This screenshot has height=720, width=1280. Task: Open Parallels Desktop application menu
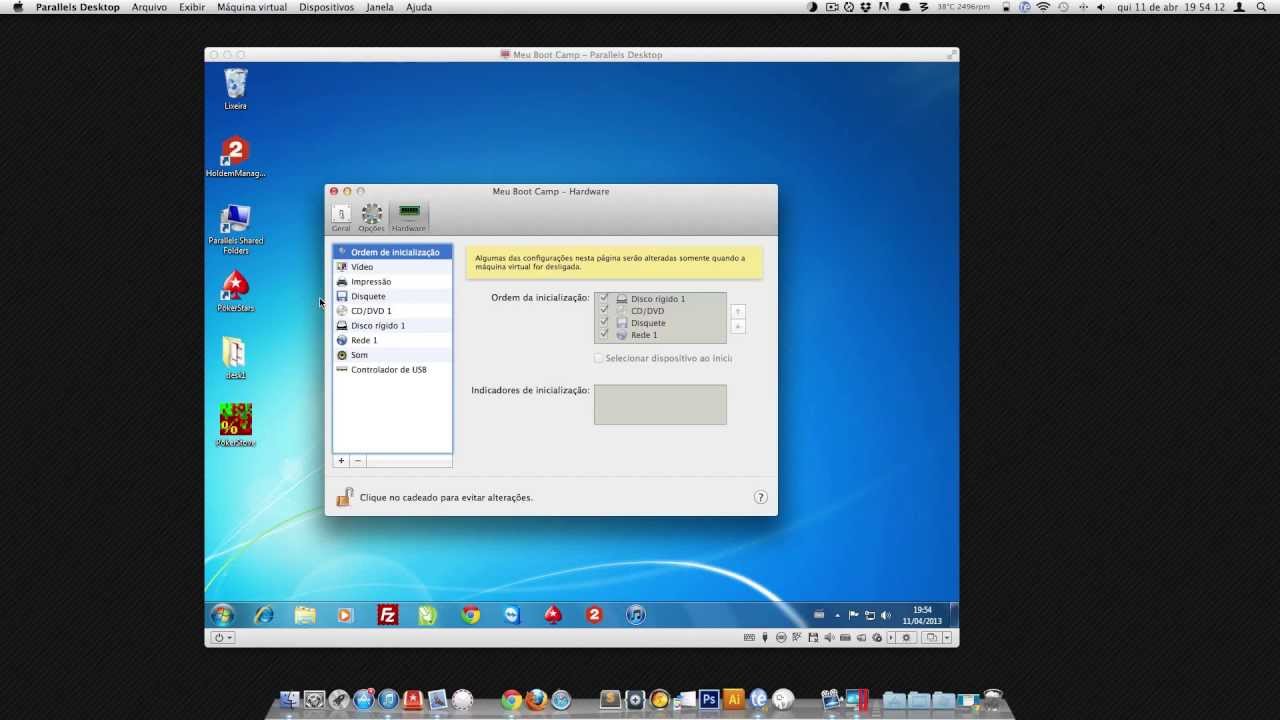78,7
